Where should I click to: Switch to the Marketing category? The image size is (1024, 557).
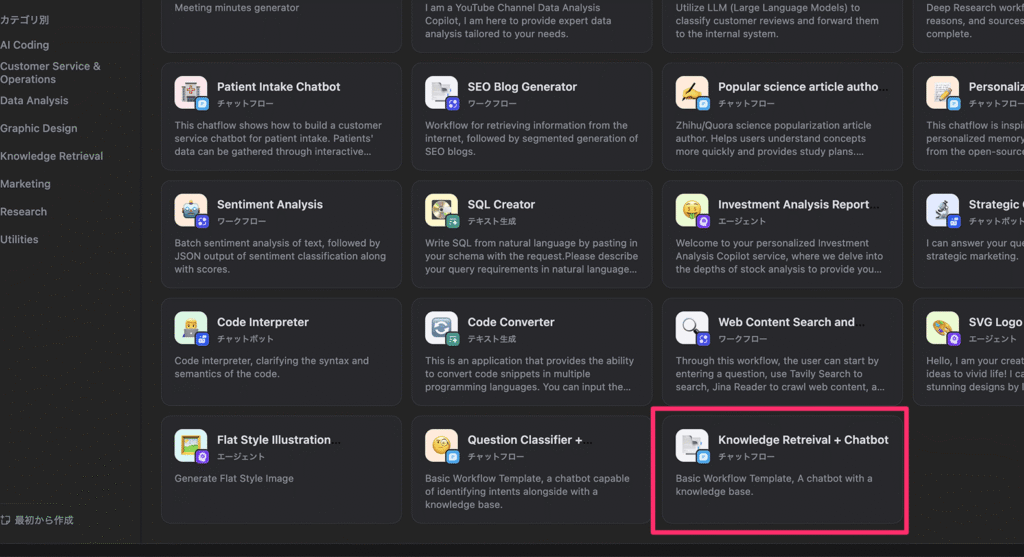pyautogui.click(x=25, y=184)
